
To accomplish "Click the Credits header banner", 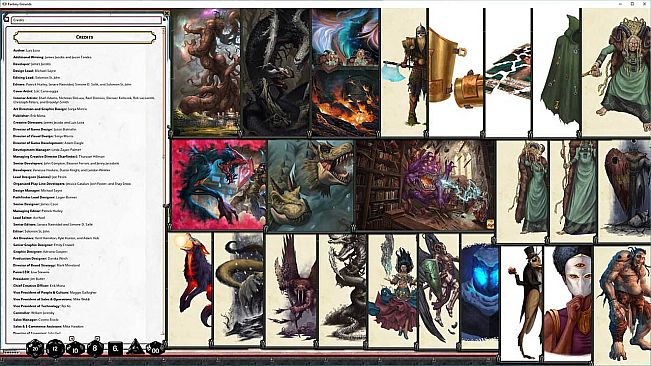I will click(x=85, y=37).
